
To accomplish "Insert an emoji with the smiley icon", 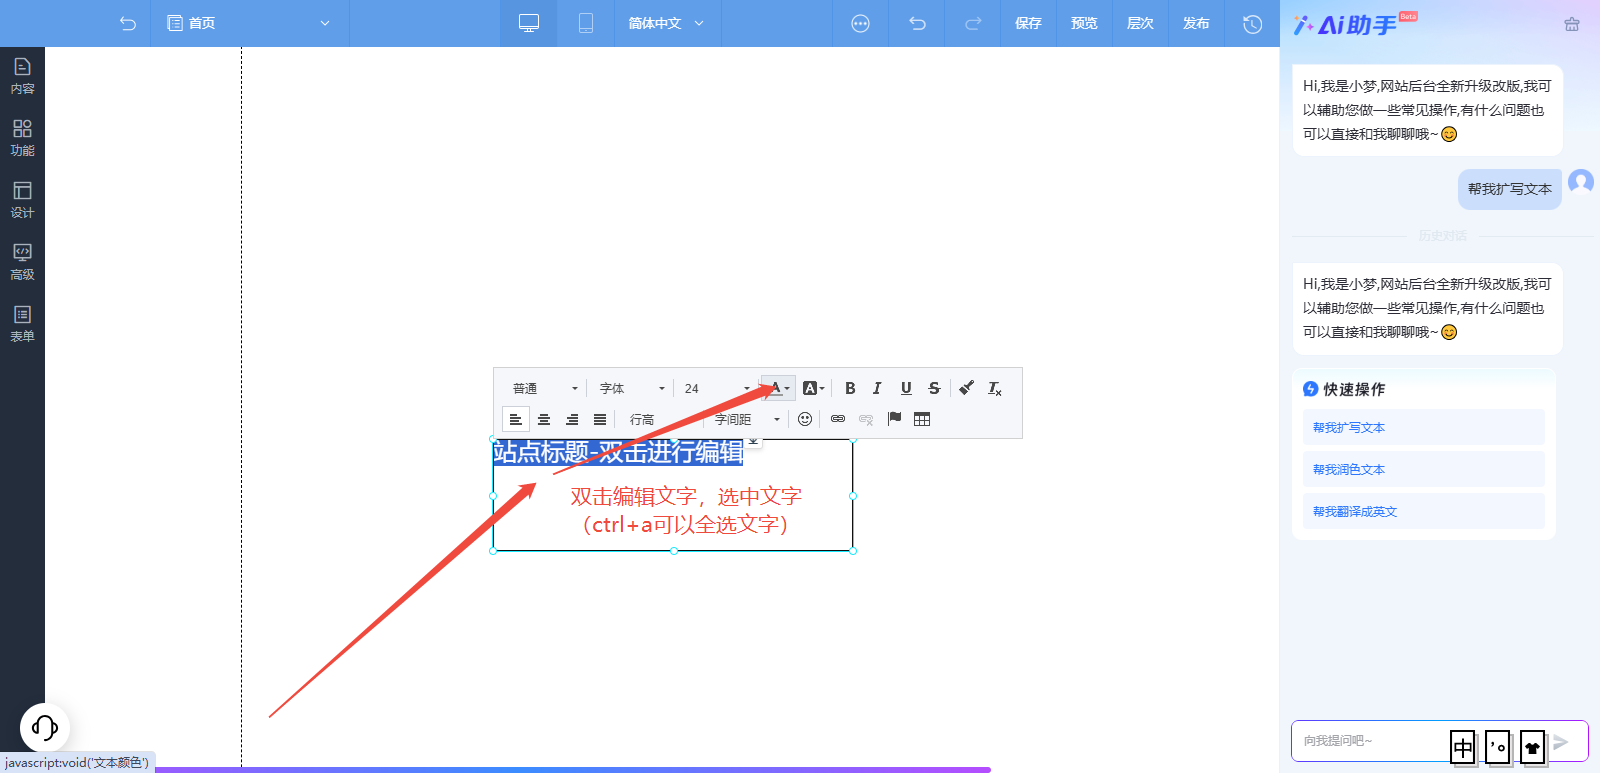I will (805, 419).
